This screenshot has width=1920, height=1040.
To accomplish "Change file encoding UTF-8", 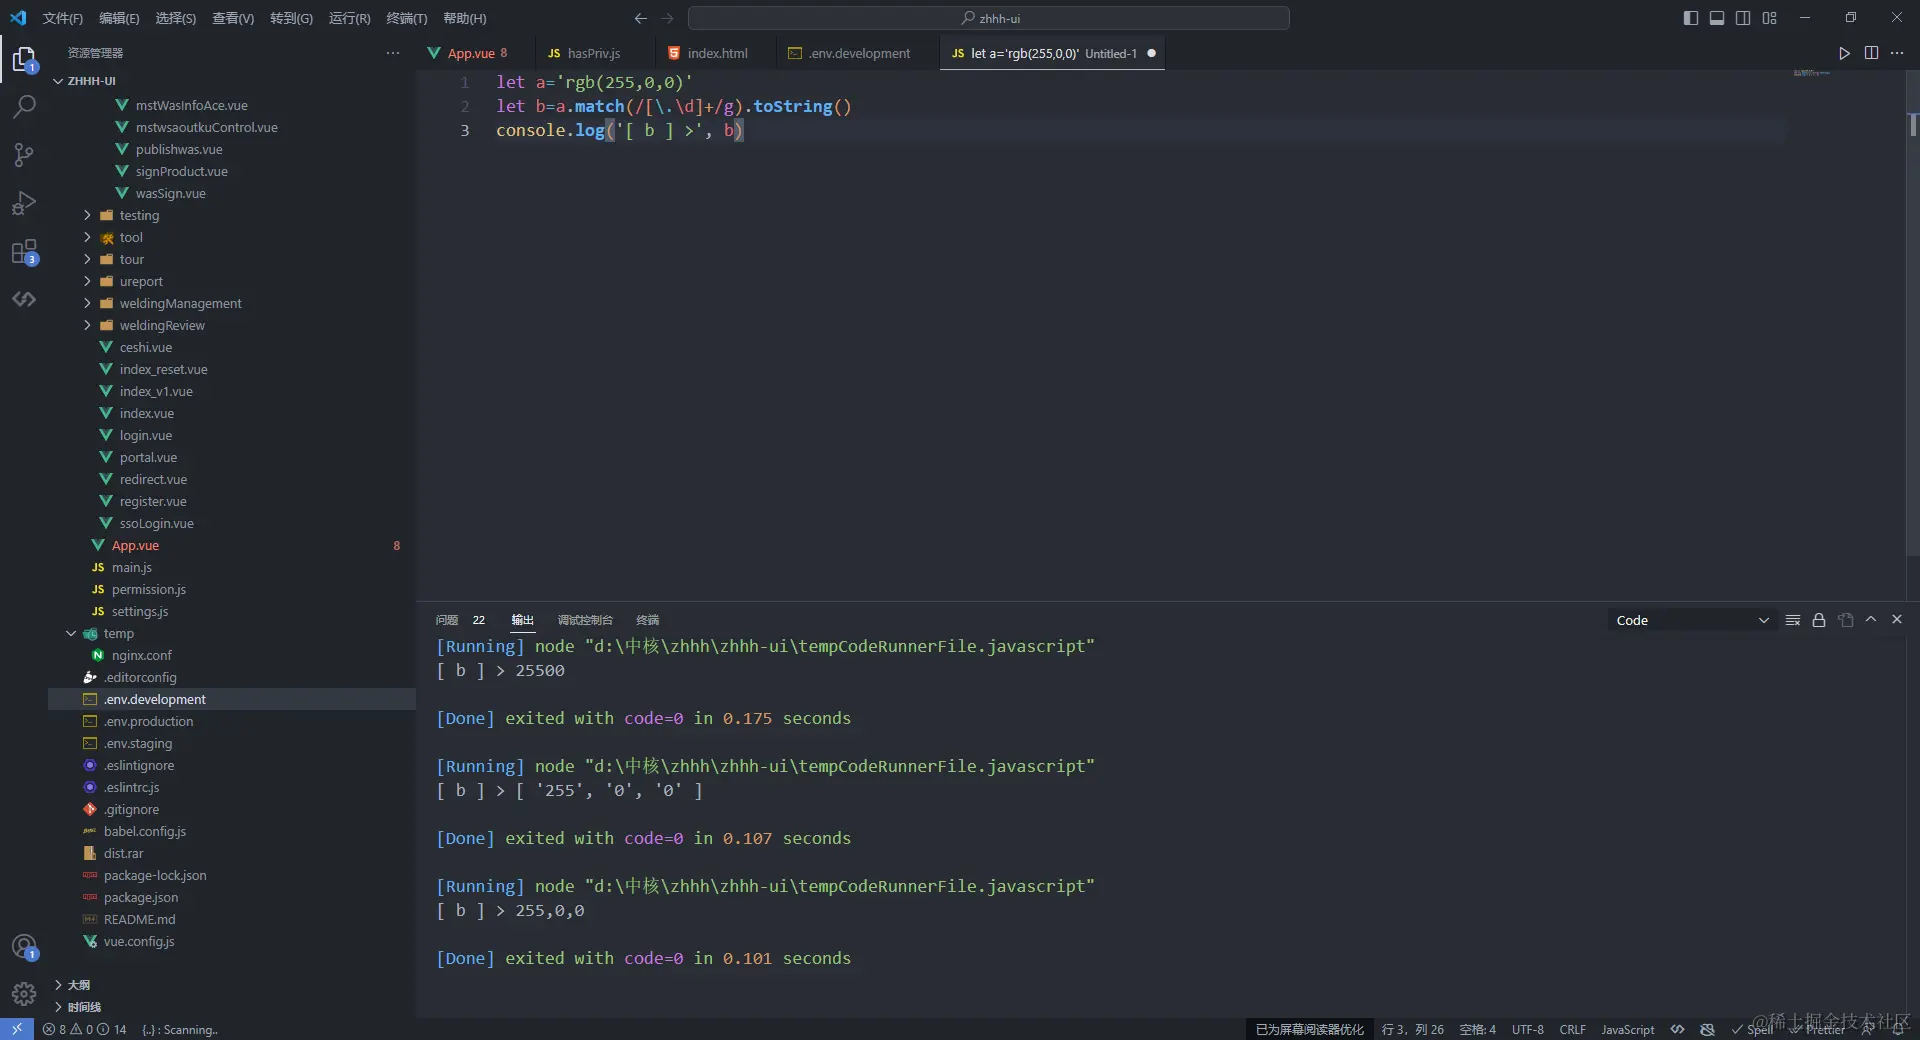I will coord(1527,1029).
